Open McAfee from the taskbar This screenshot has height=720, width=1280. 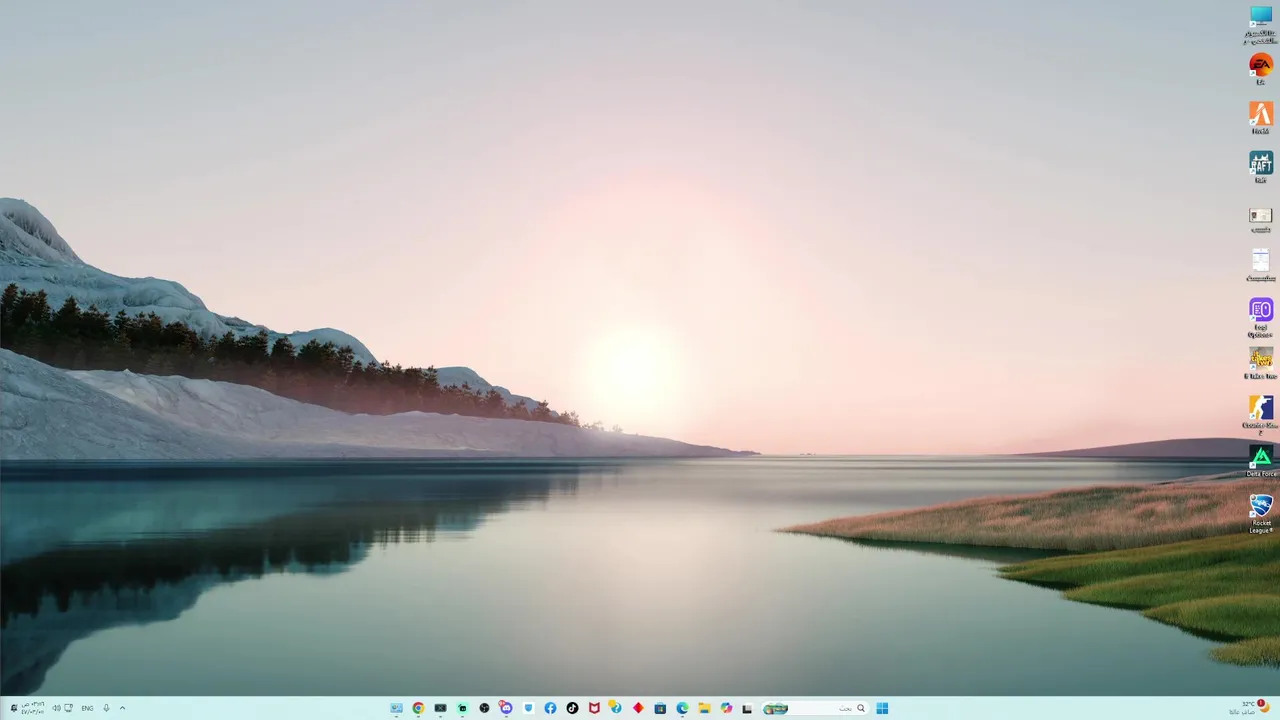[594, 708]
